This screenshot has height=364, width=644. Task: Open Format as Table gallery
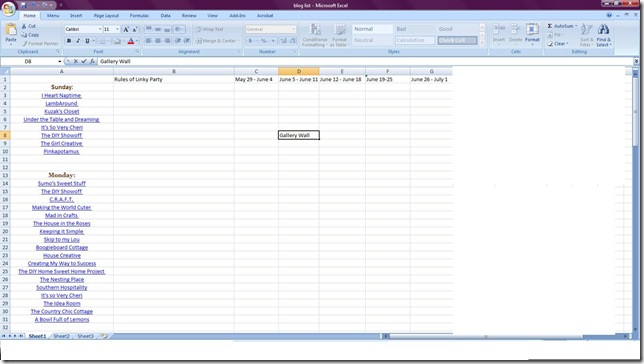click(340, 35)
